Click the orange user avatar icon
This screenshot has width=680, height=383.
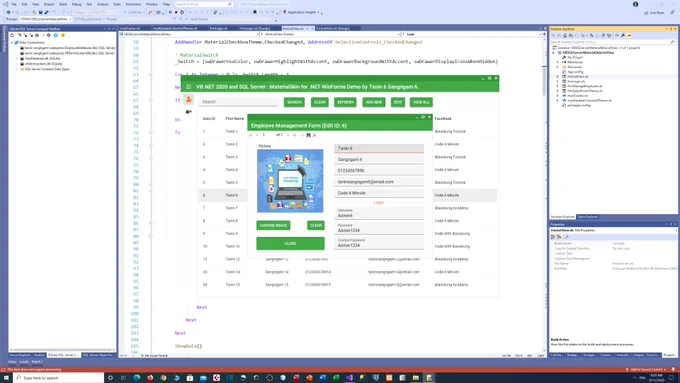[189, 100]
